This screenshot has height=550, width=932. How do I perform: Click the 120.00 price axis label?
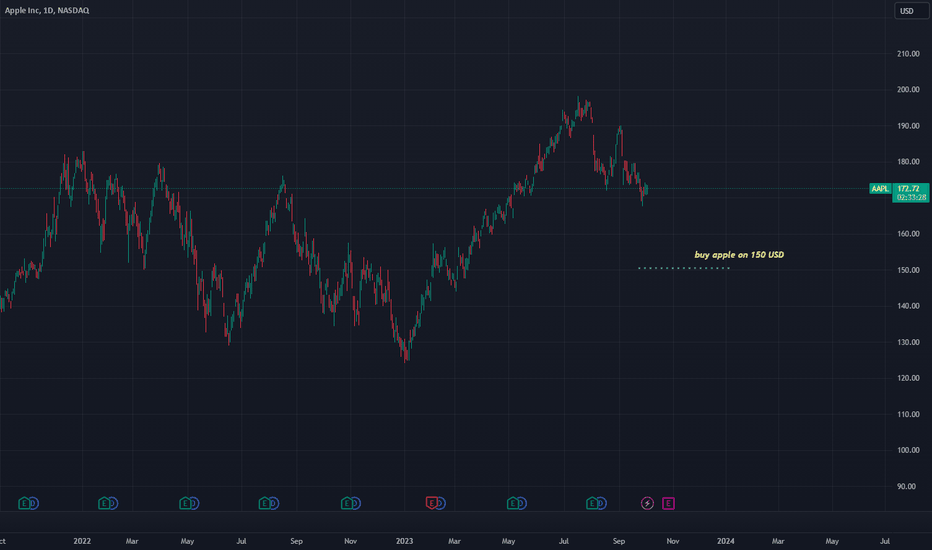(908, 378)
